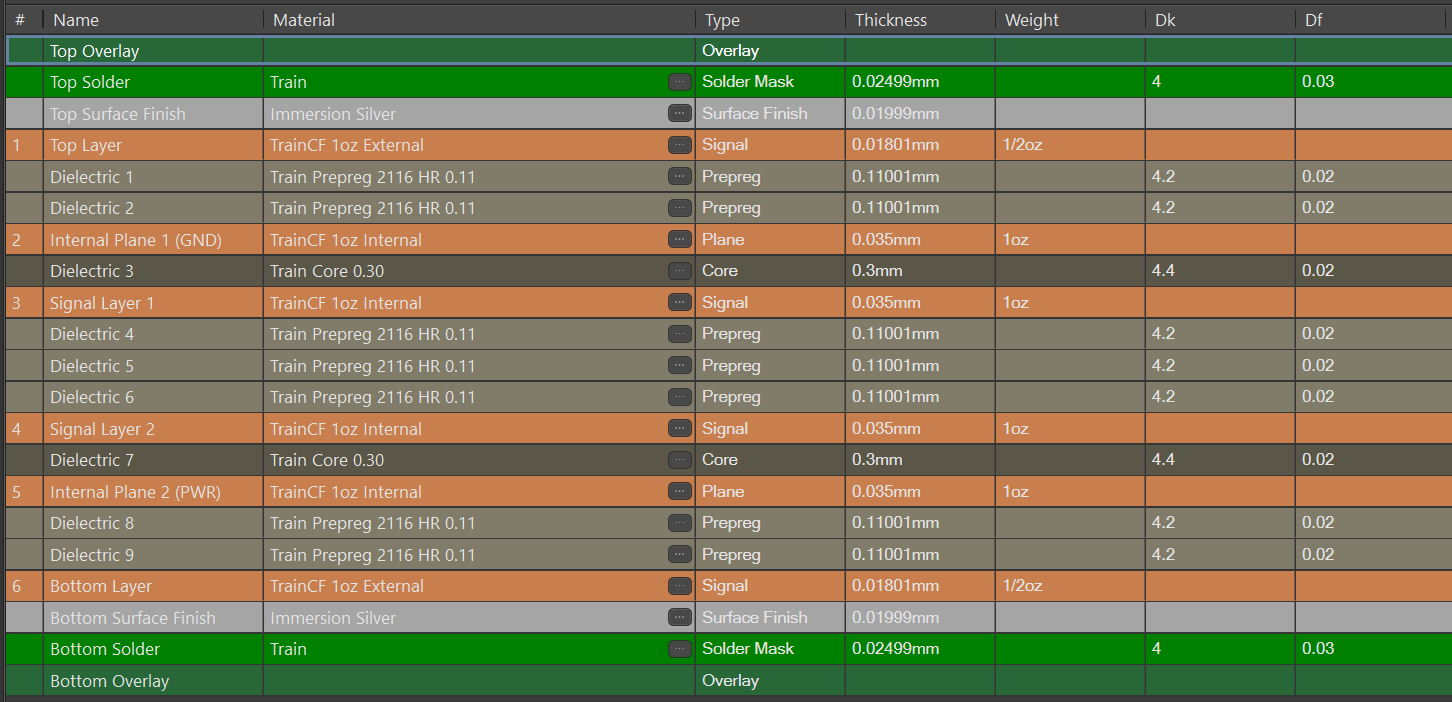The image size is (1452, 702).
Task: Click the Bottom Layer name cell
Action: (101, 586)
